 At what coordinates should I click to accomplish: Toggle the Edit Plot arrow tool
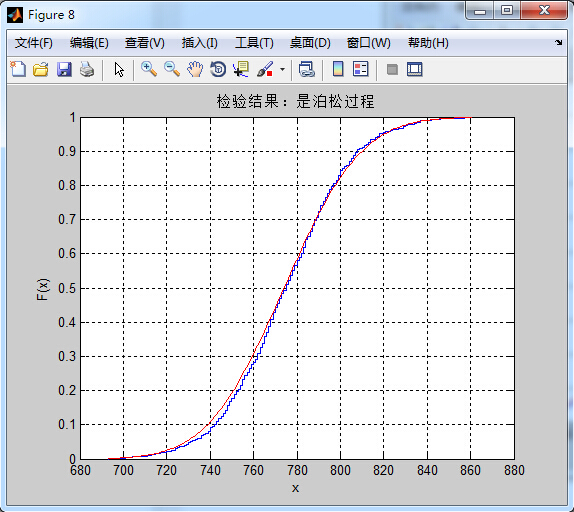point(119,69)
